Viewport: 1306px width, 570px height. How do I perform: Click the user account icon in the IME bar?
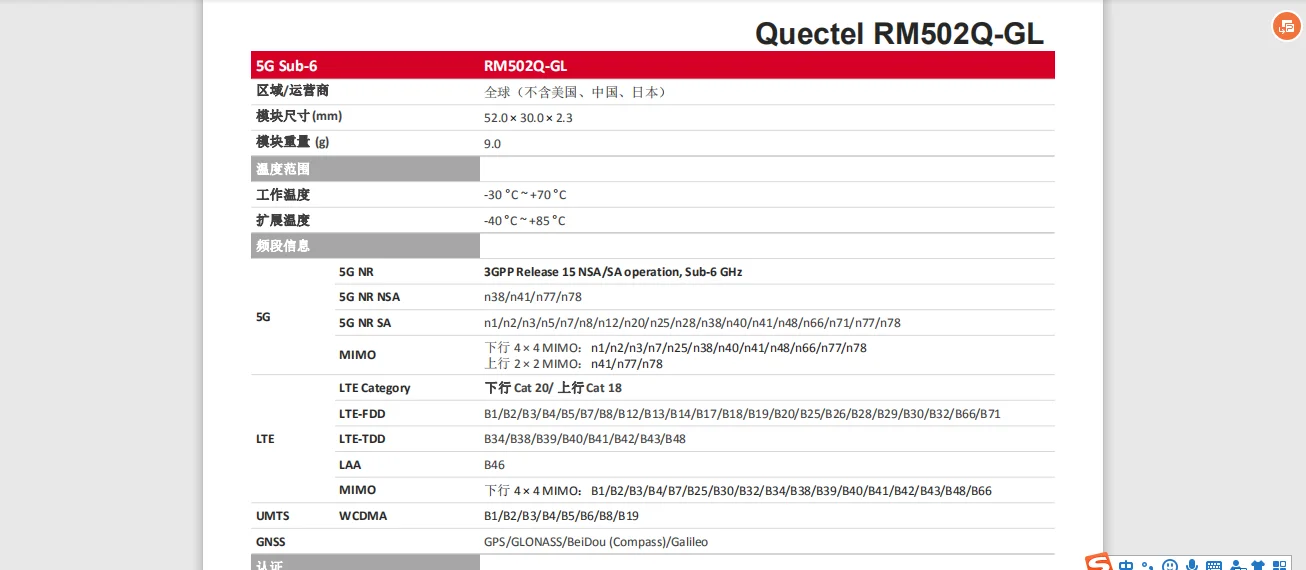(x=1237, y=566)
